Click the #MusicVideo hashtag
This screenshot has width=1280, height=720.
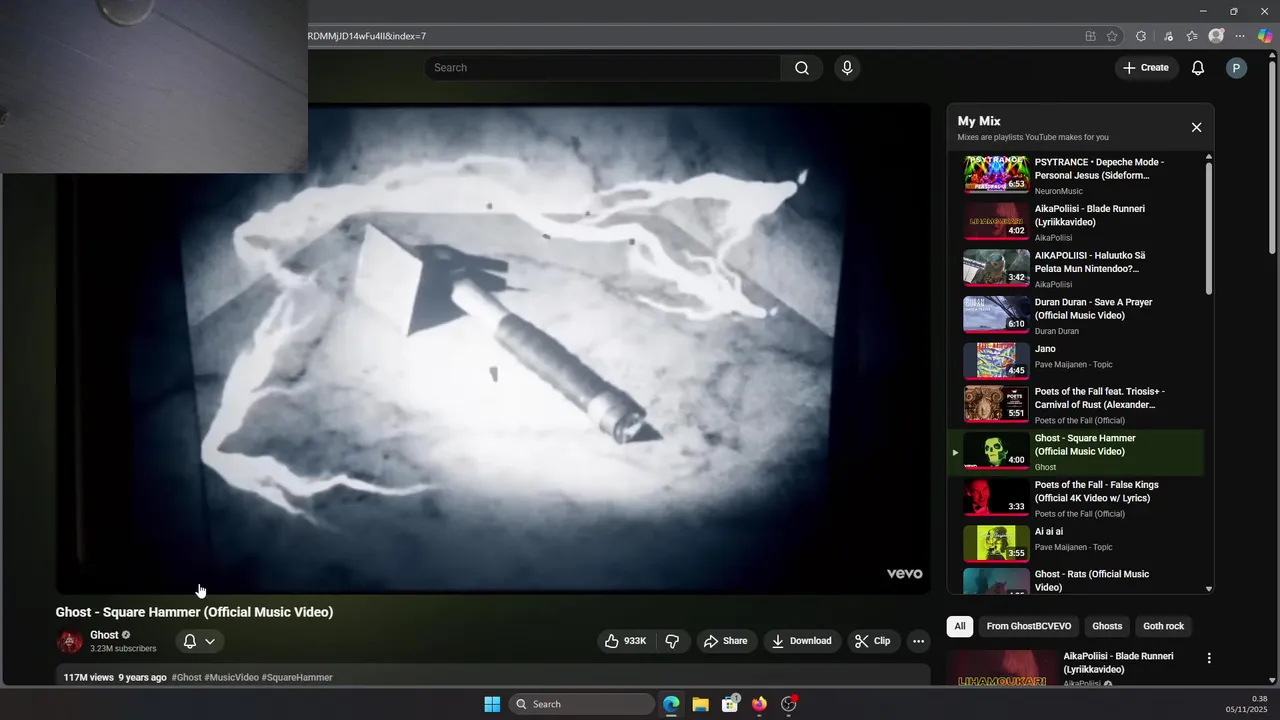pos(231,677)
